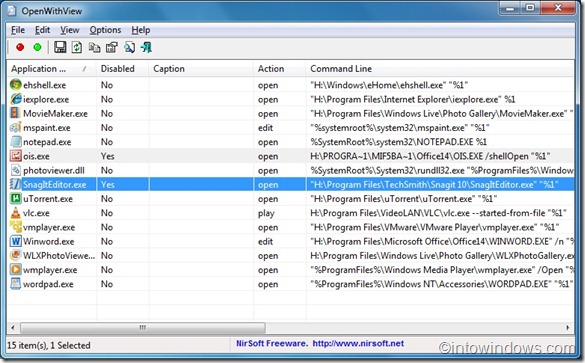Click the 'Yes' disabled value for SnagItEditor.exe
This screenshot has width=585, height=363.
(x=107, y=184)
